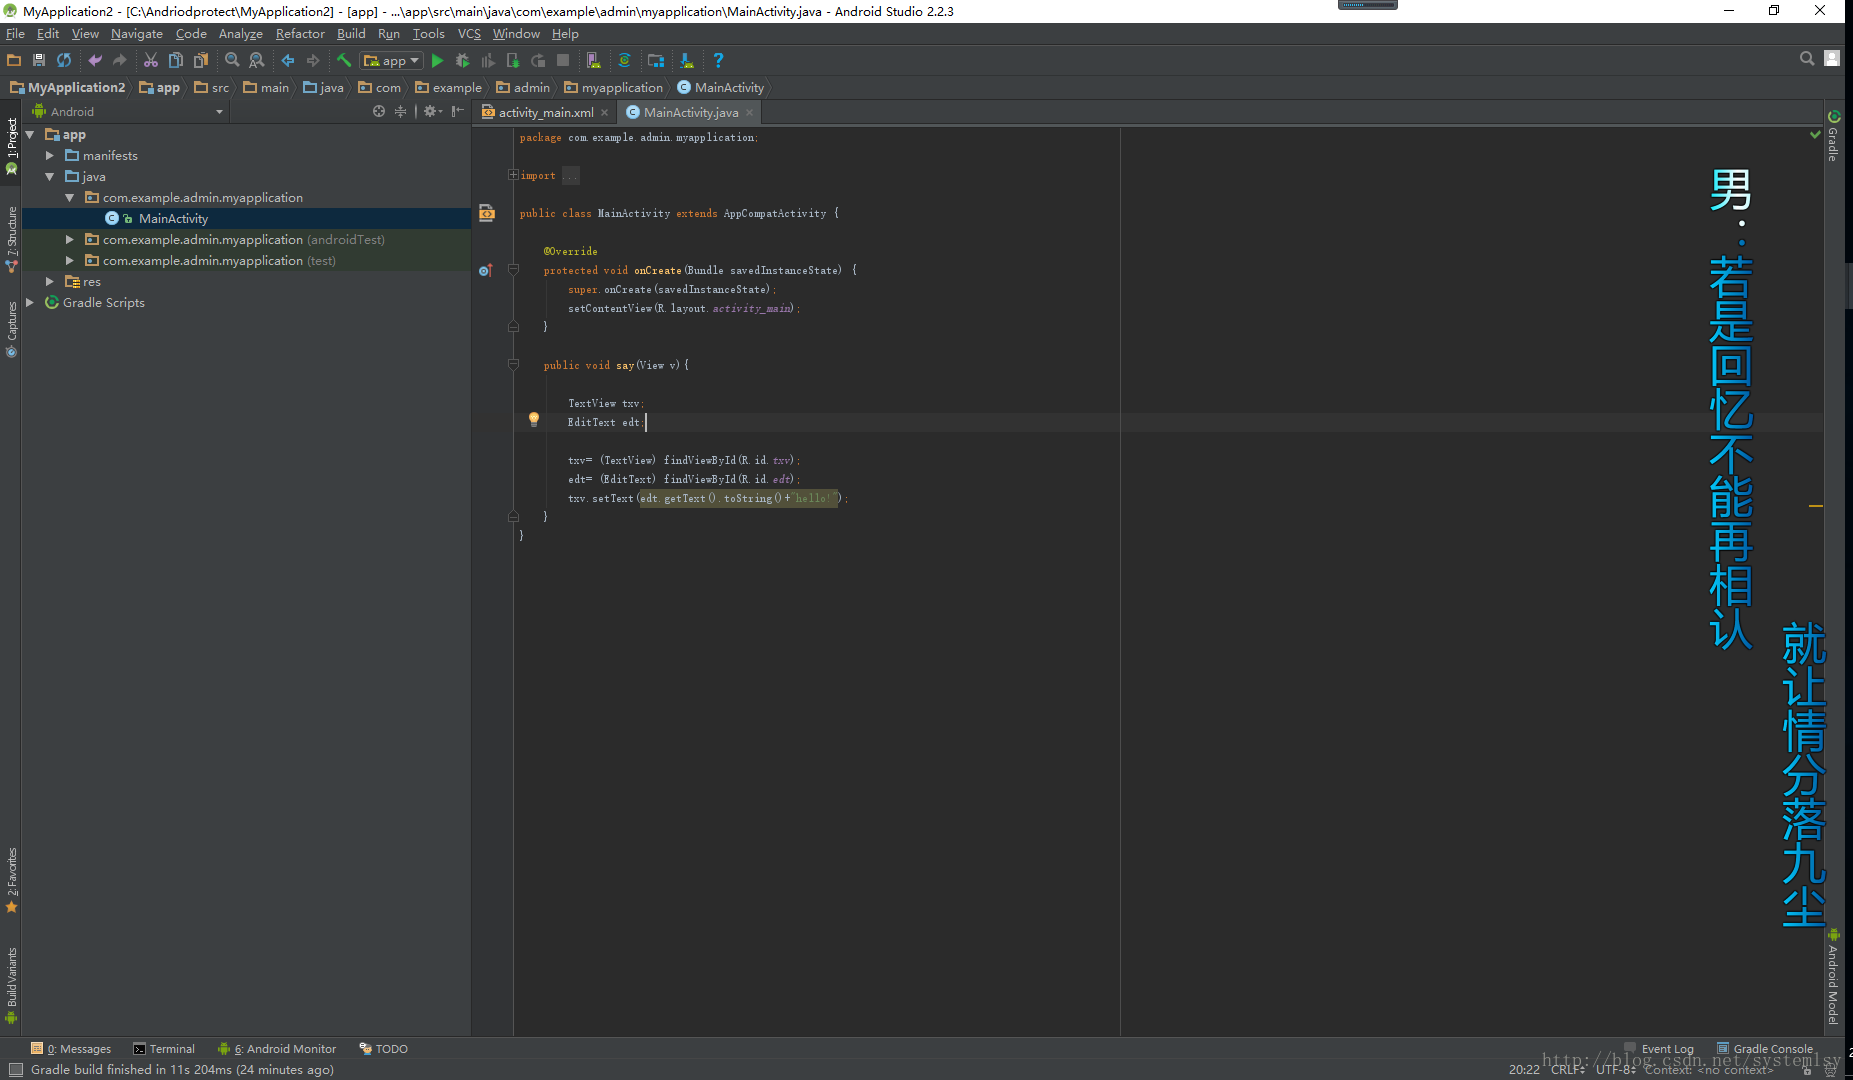The height and width of the screenshot is (1080, 1853).
Task: Open Find with the magnifier icon
Action: [232, 60]
